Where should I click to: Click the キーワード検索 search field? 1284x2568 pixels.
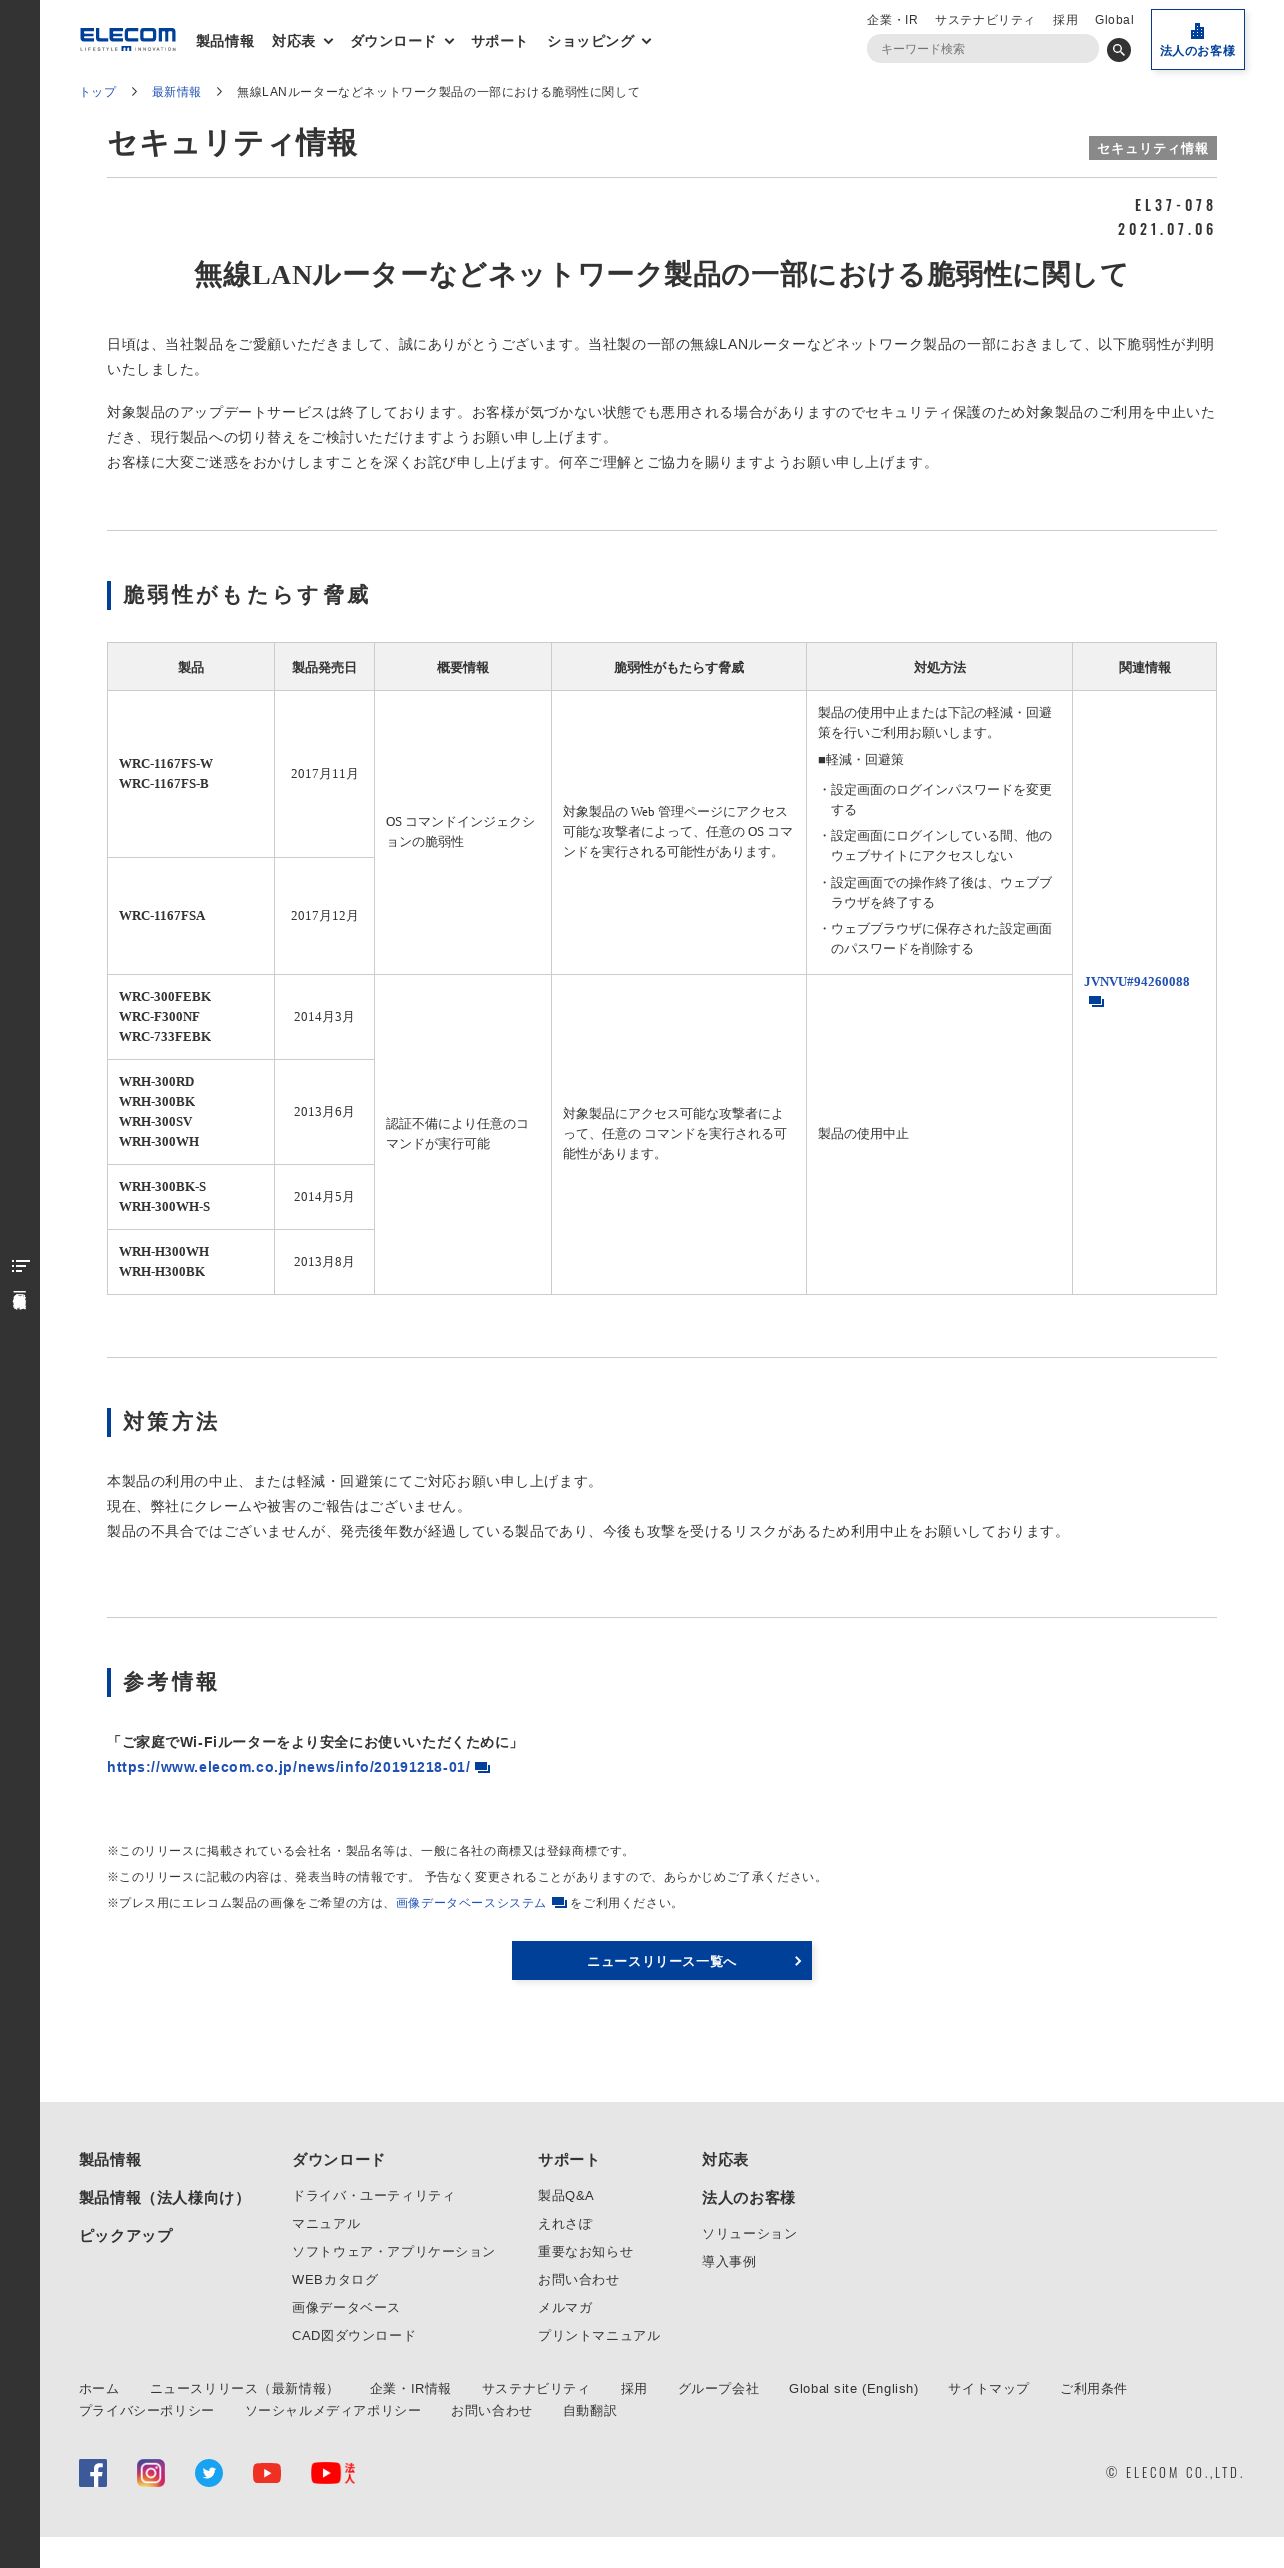[x=982, y=49]
